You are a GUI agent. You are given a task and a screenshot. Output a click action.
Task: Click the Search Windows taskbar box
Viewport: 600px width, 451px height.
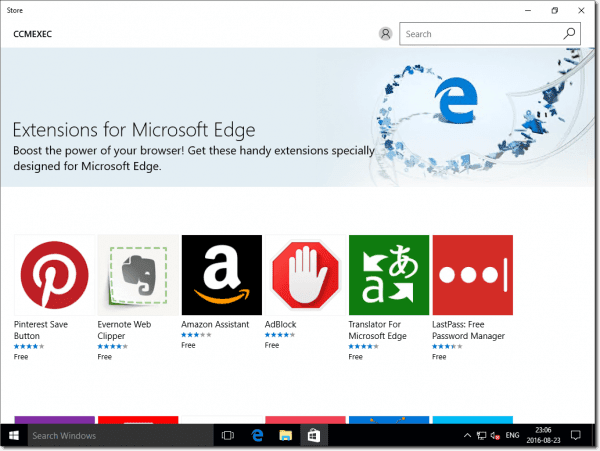120,435
